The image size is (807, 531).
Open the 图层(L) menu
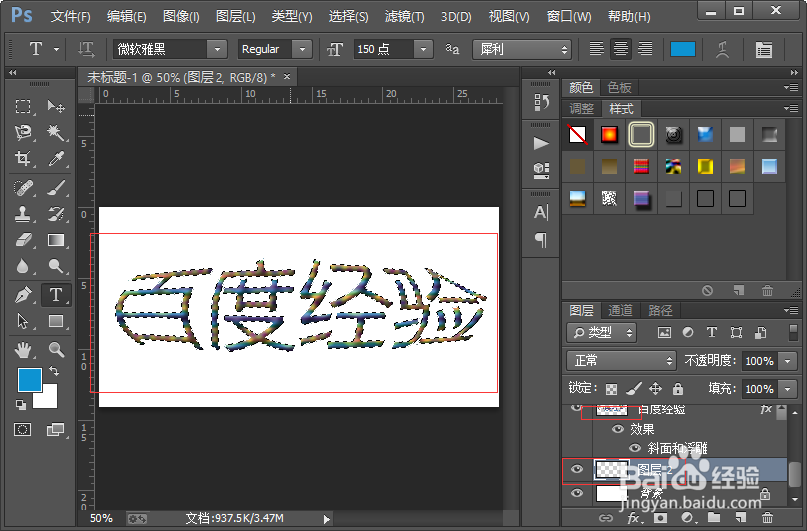click(x=236, y=17)
